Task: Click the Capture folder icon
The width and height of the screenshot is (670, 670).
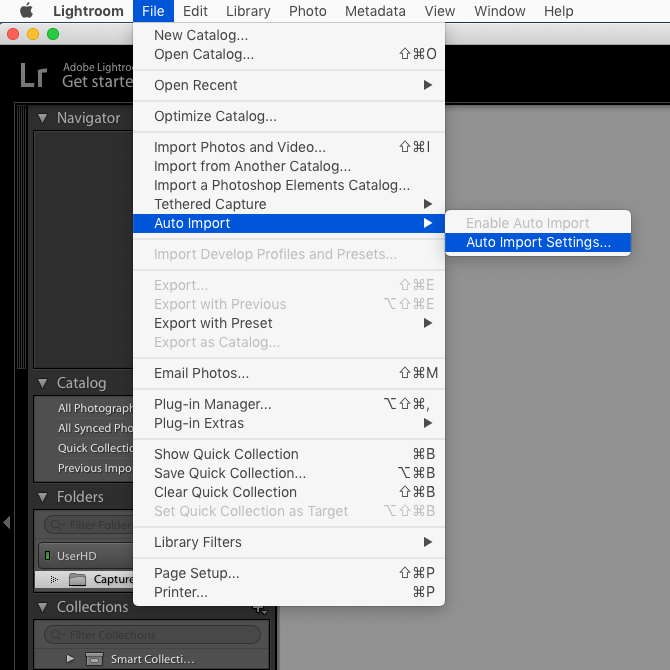Action: pyautogui.click(x=77, y=580)
